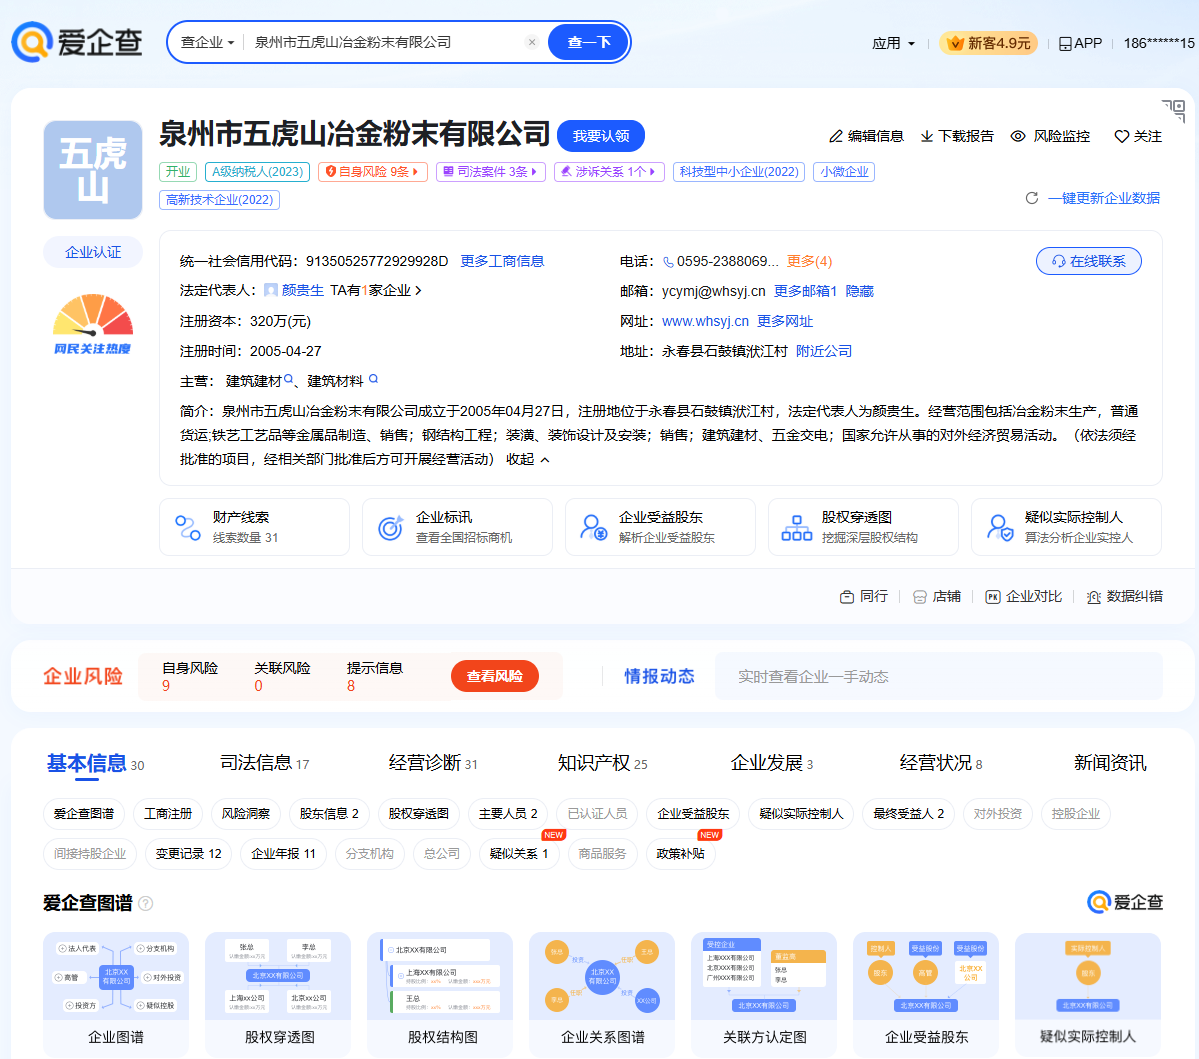Open the 企业受益股东 card under the company profile
The image size is (1199, 1059).
660,527
